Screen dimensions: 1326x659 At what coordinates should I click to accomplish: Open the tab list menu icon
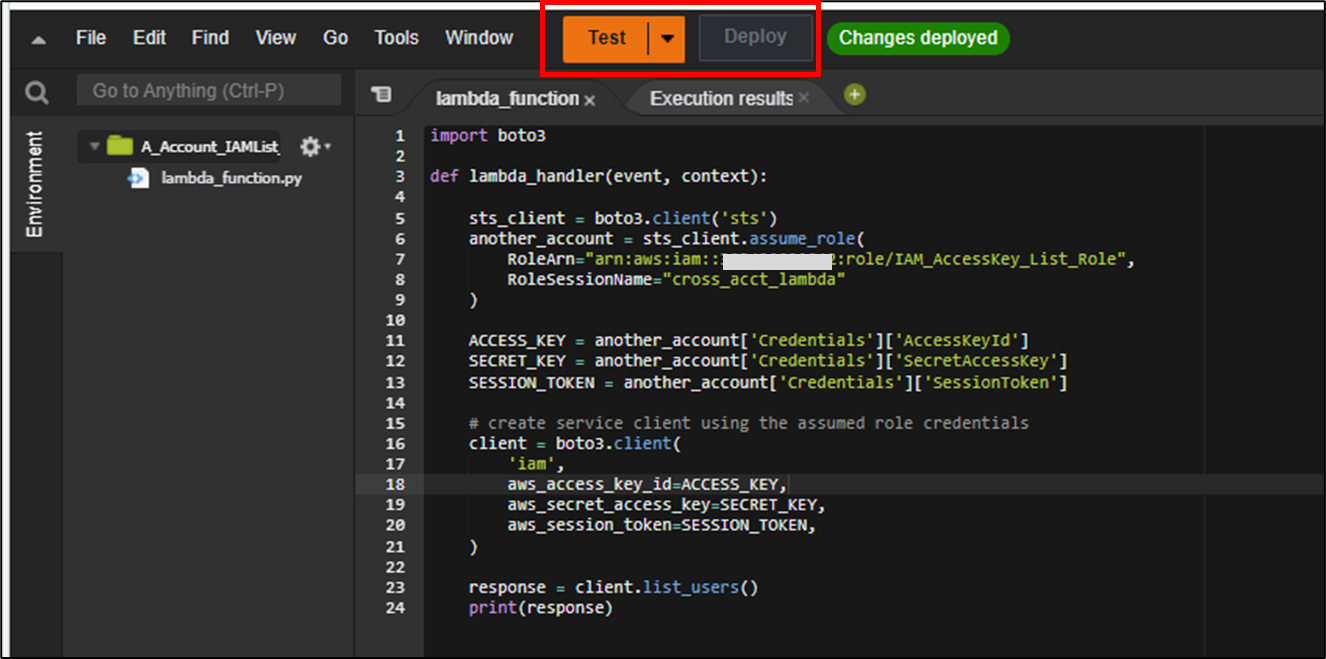click(x=380, y=94)
